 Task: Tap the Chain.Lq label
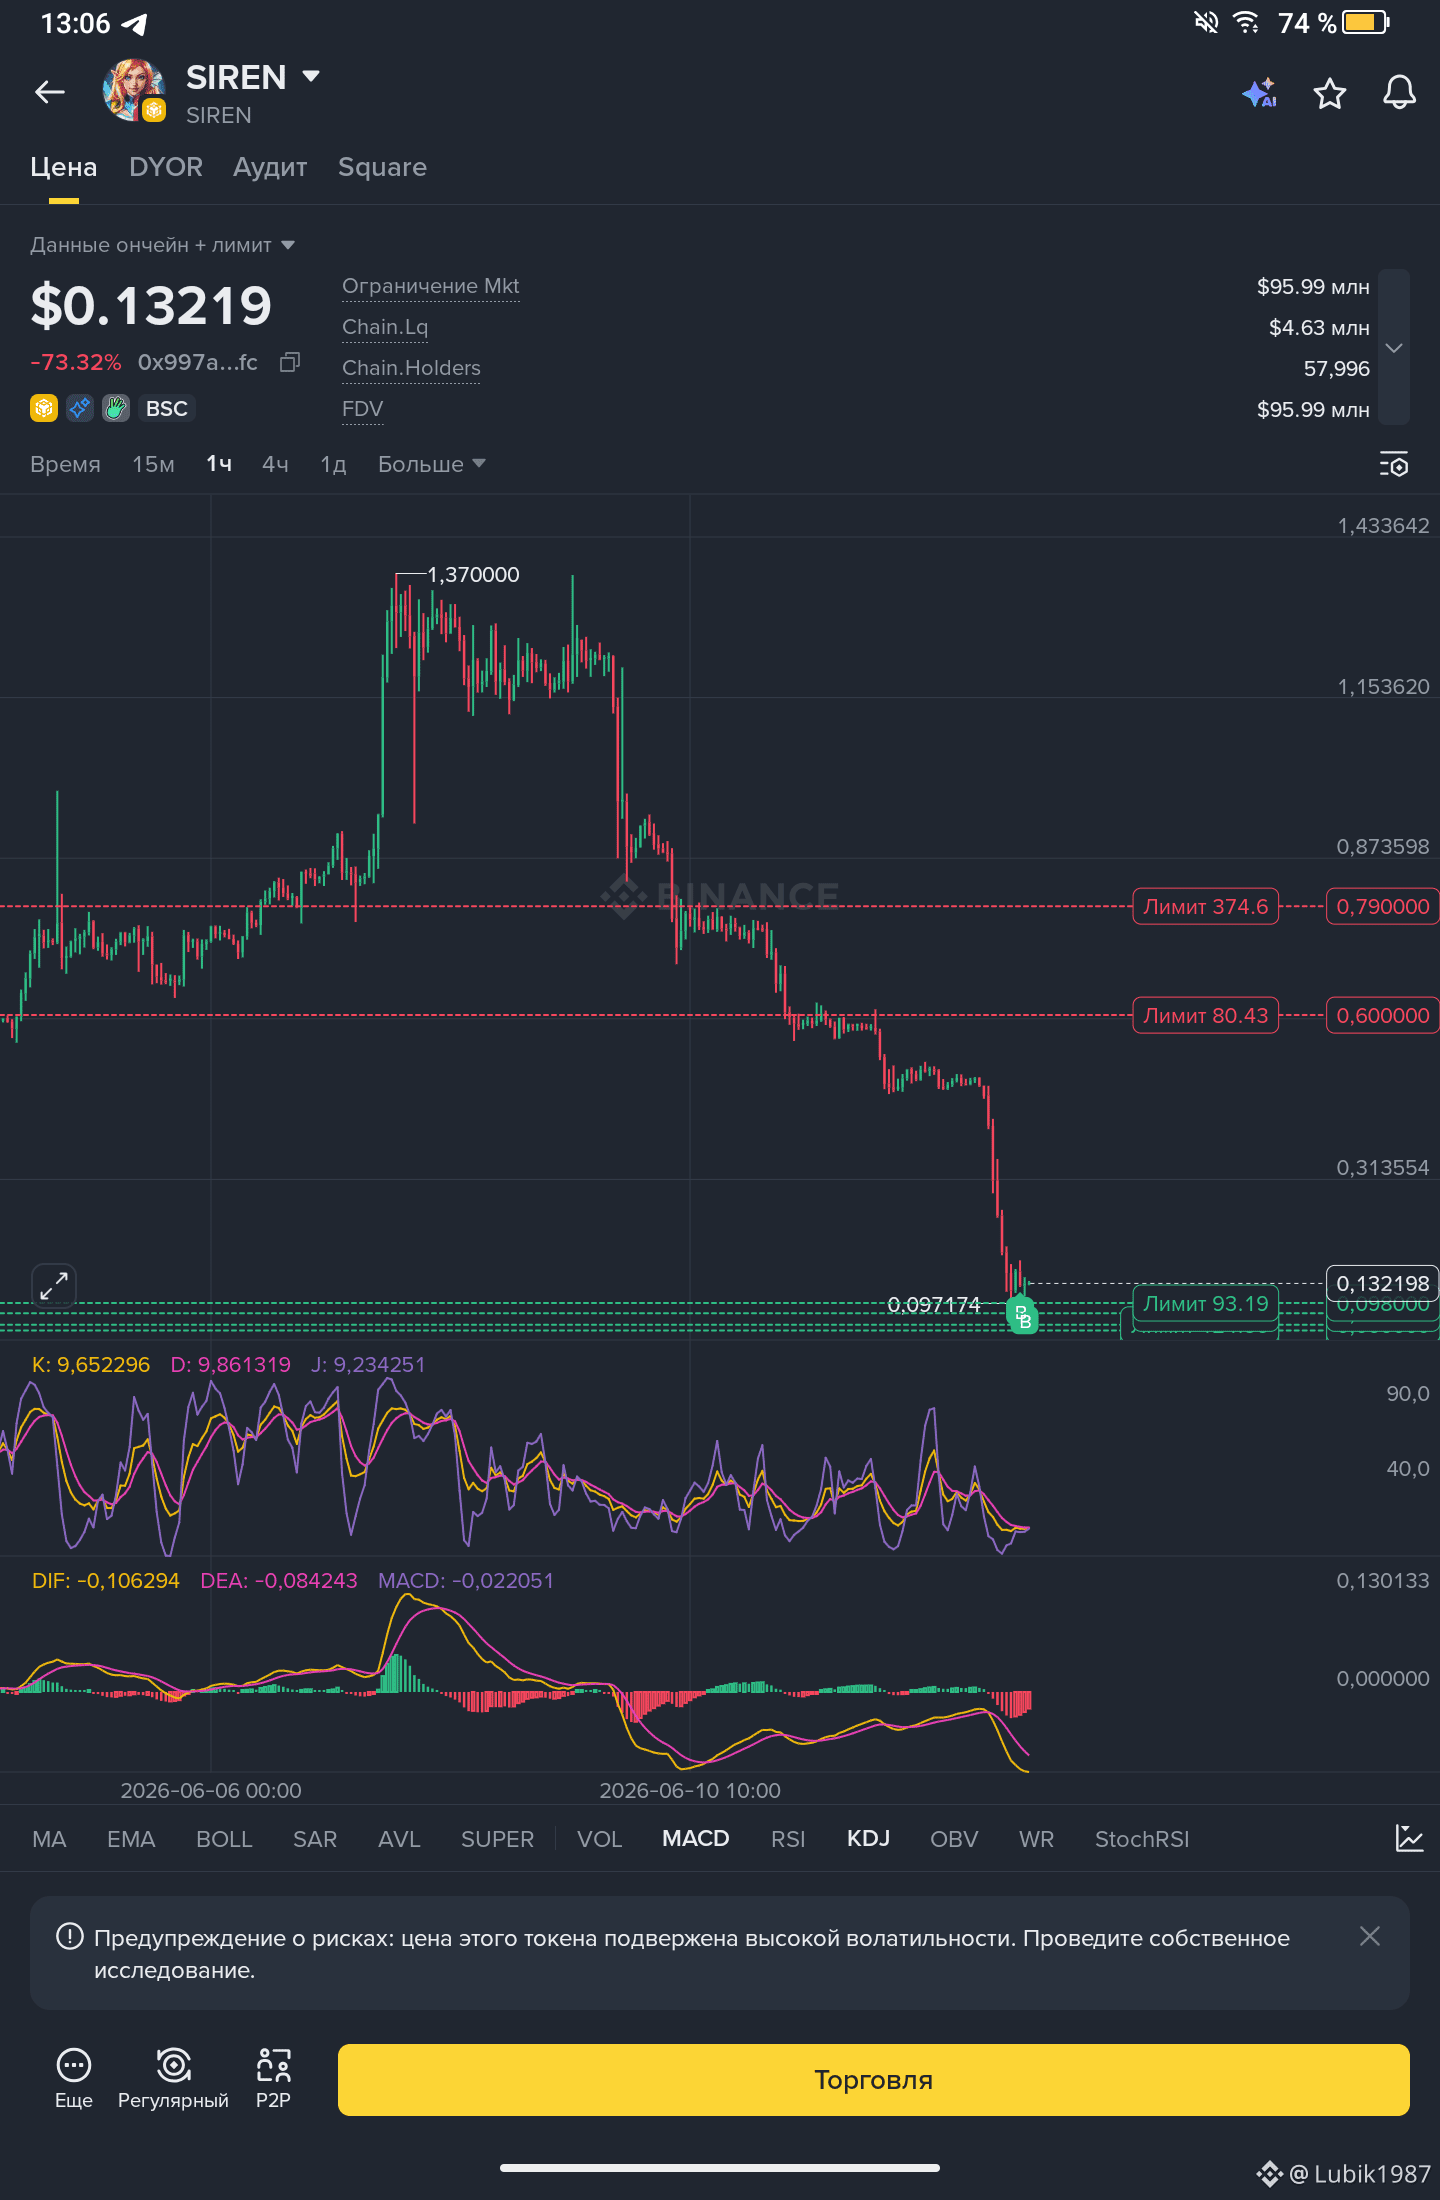tap(385, 327)
